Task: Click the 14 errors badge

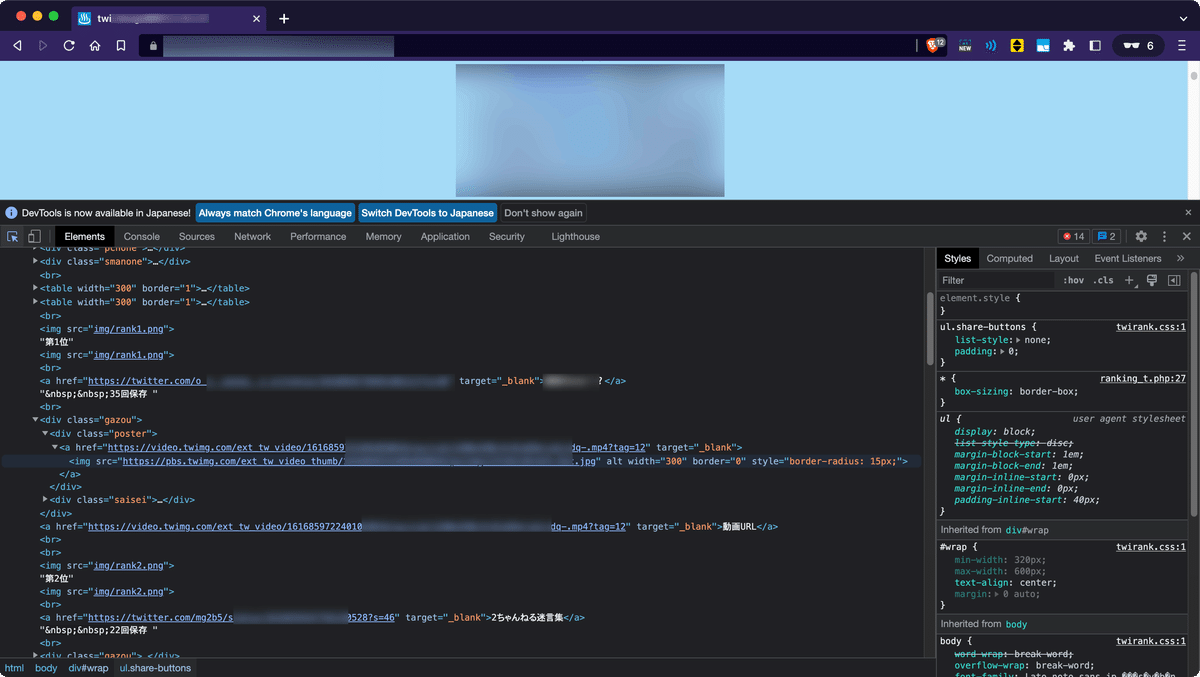Action: tap(1074, 237)
